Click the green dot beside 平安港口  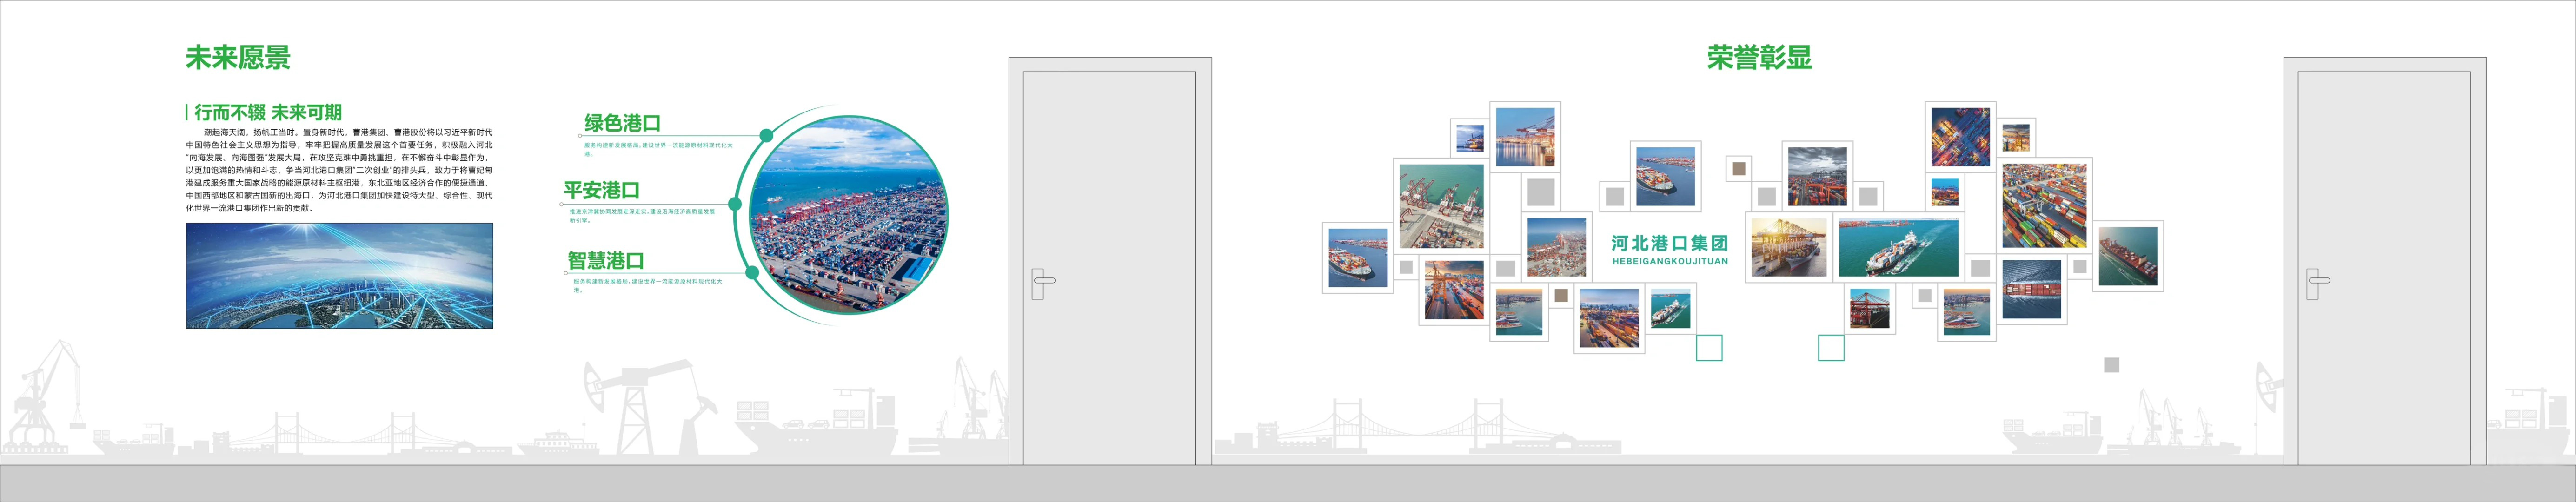click(735, 204)
